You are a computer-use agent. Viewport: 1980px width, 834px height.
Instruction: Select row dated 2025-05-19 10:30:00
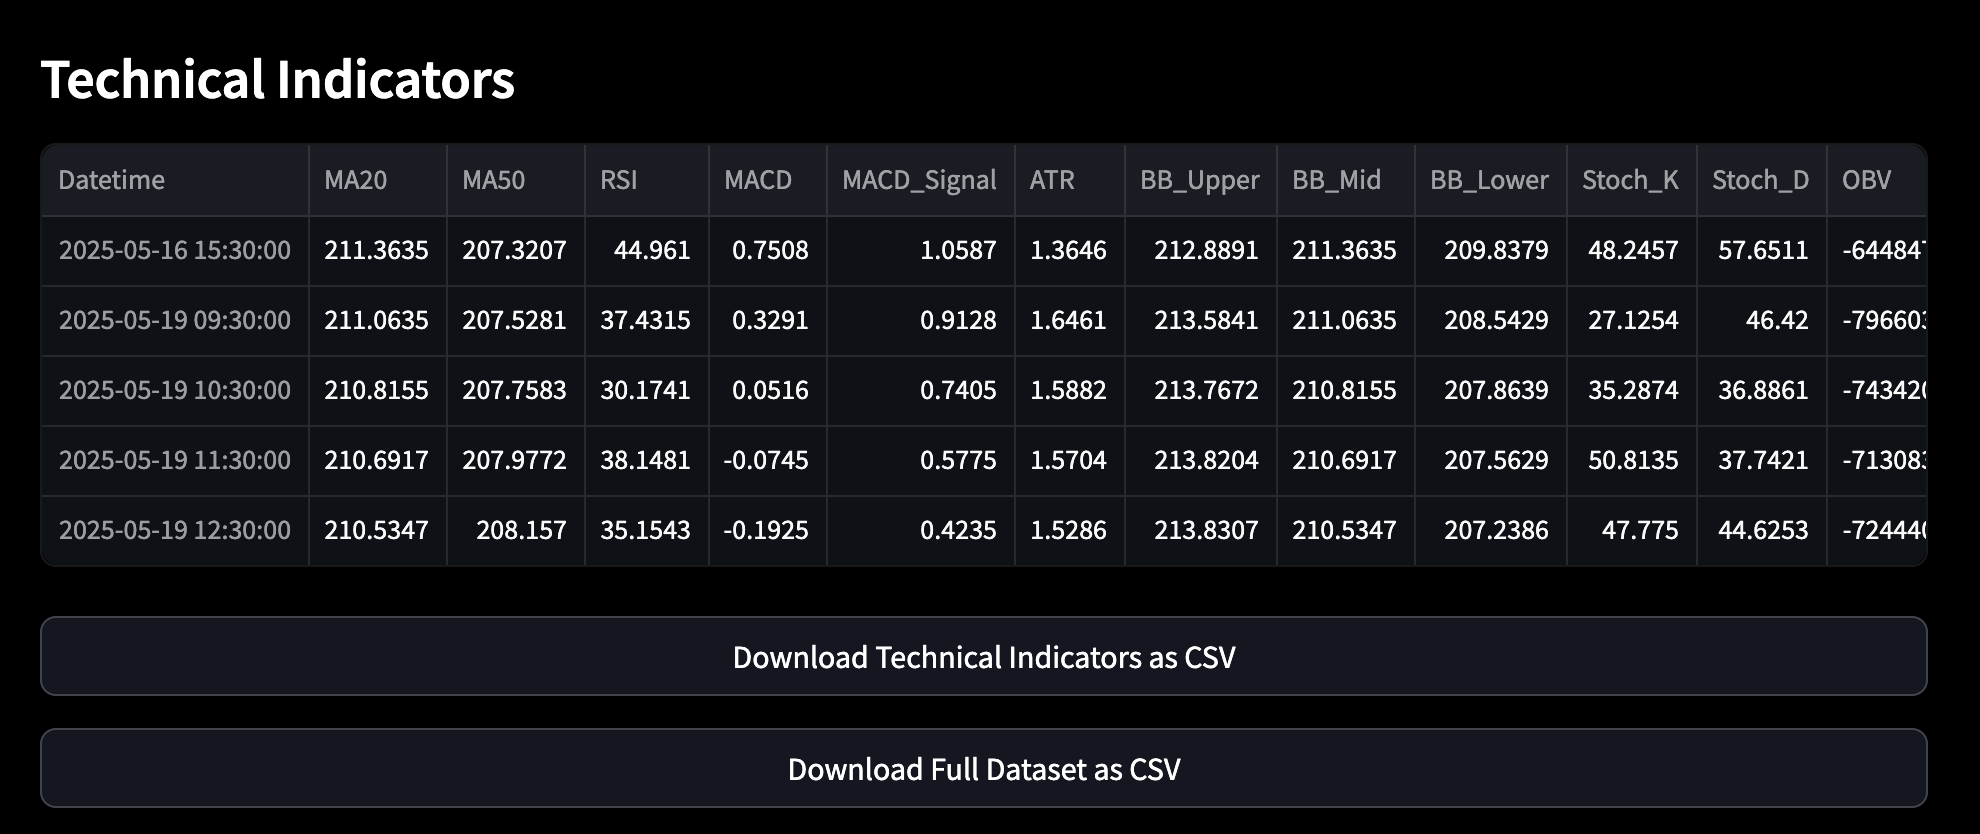983,390
